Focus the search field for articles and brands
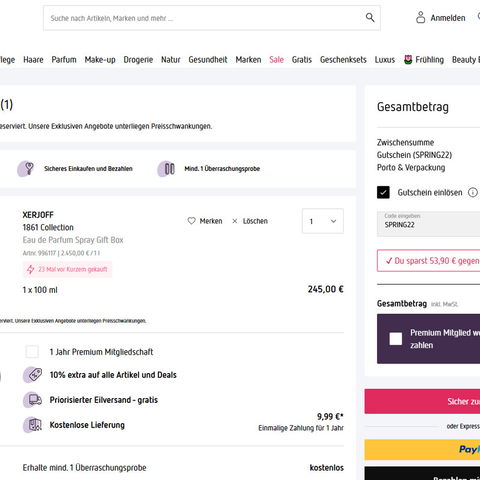Screen dimensions: 480x480 (x=212, y=18)
